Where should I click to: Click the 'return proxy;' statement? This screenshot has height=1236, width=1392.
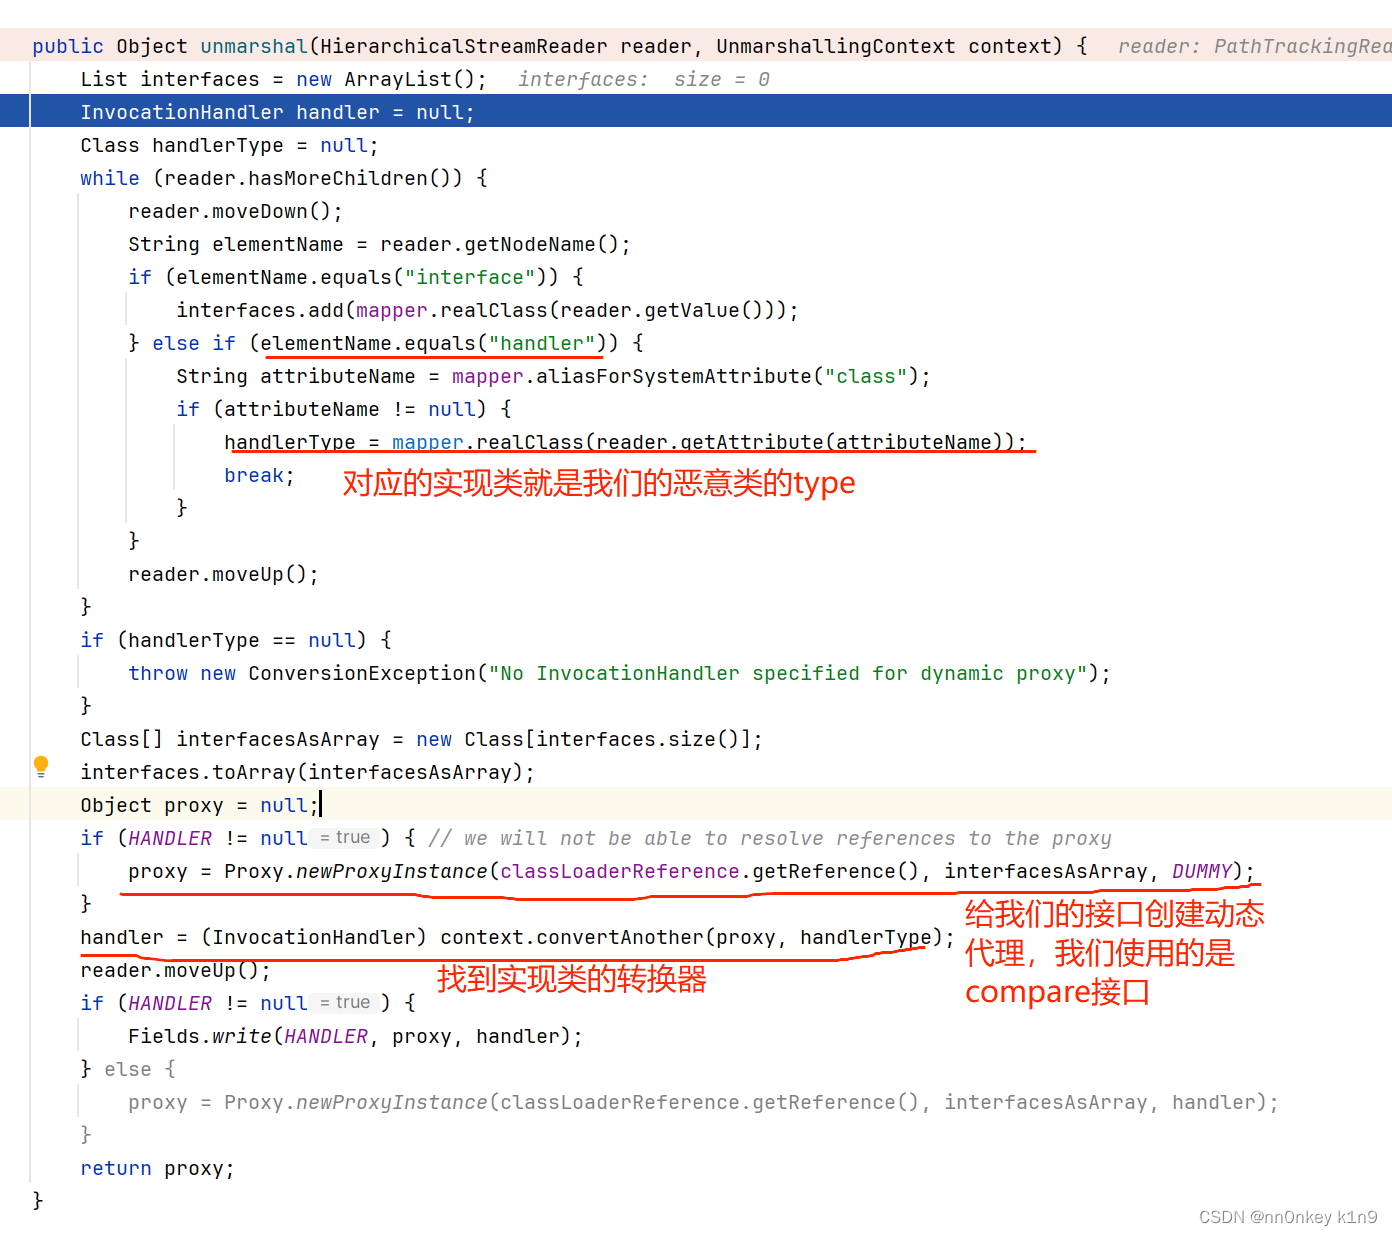[157, 1168]
